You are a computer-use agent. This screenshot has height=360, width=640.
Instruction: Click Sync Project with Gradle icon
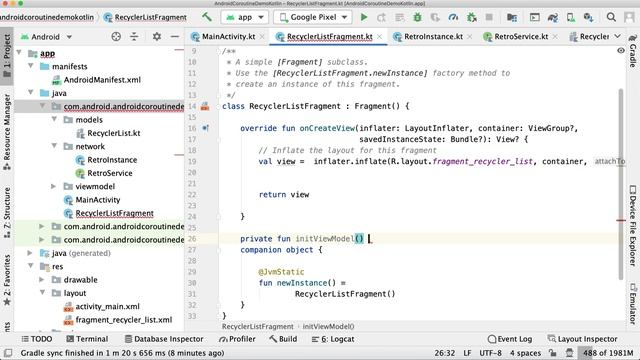(x=553, y=17)
